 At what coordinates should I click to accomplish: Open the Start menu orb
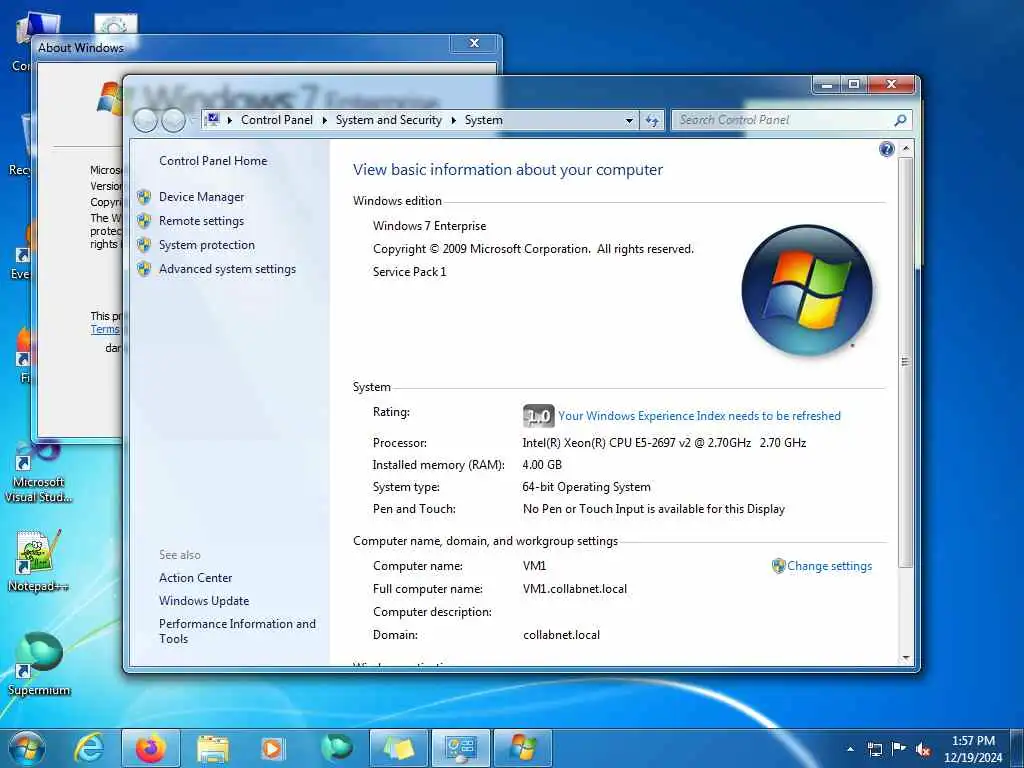(27, 748)
